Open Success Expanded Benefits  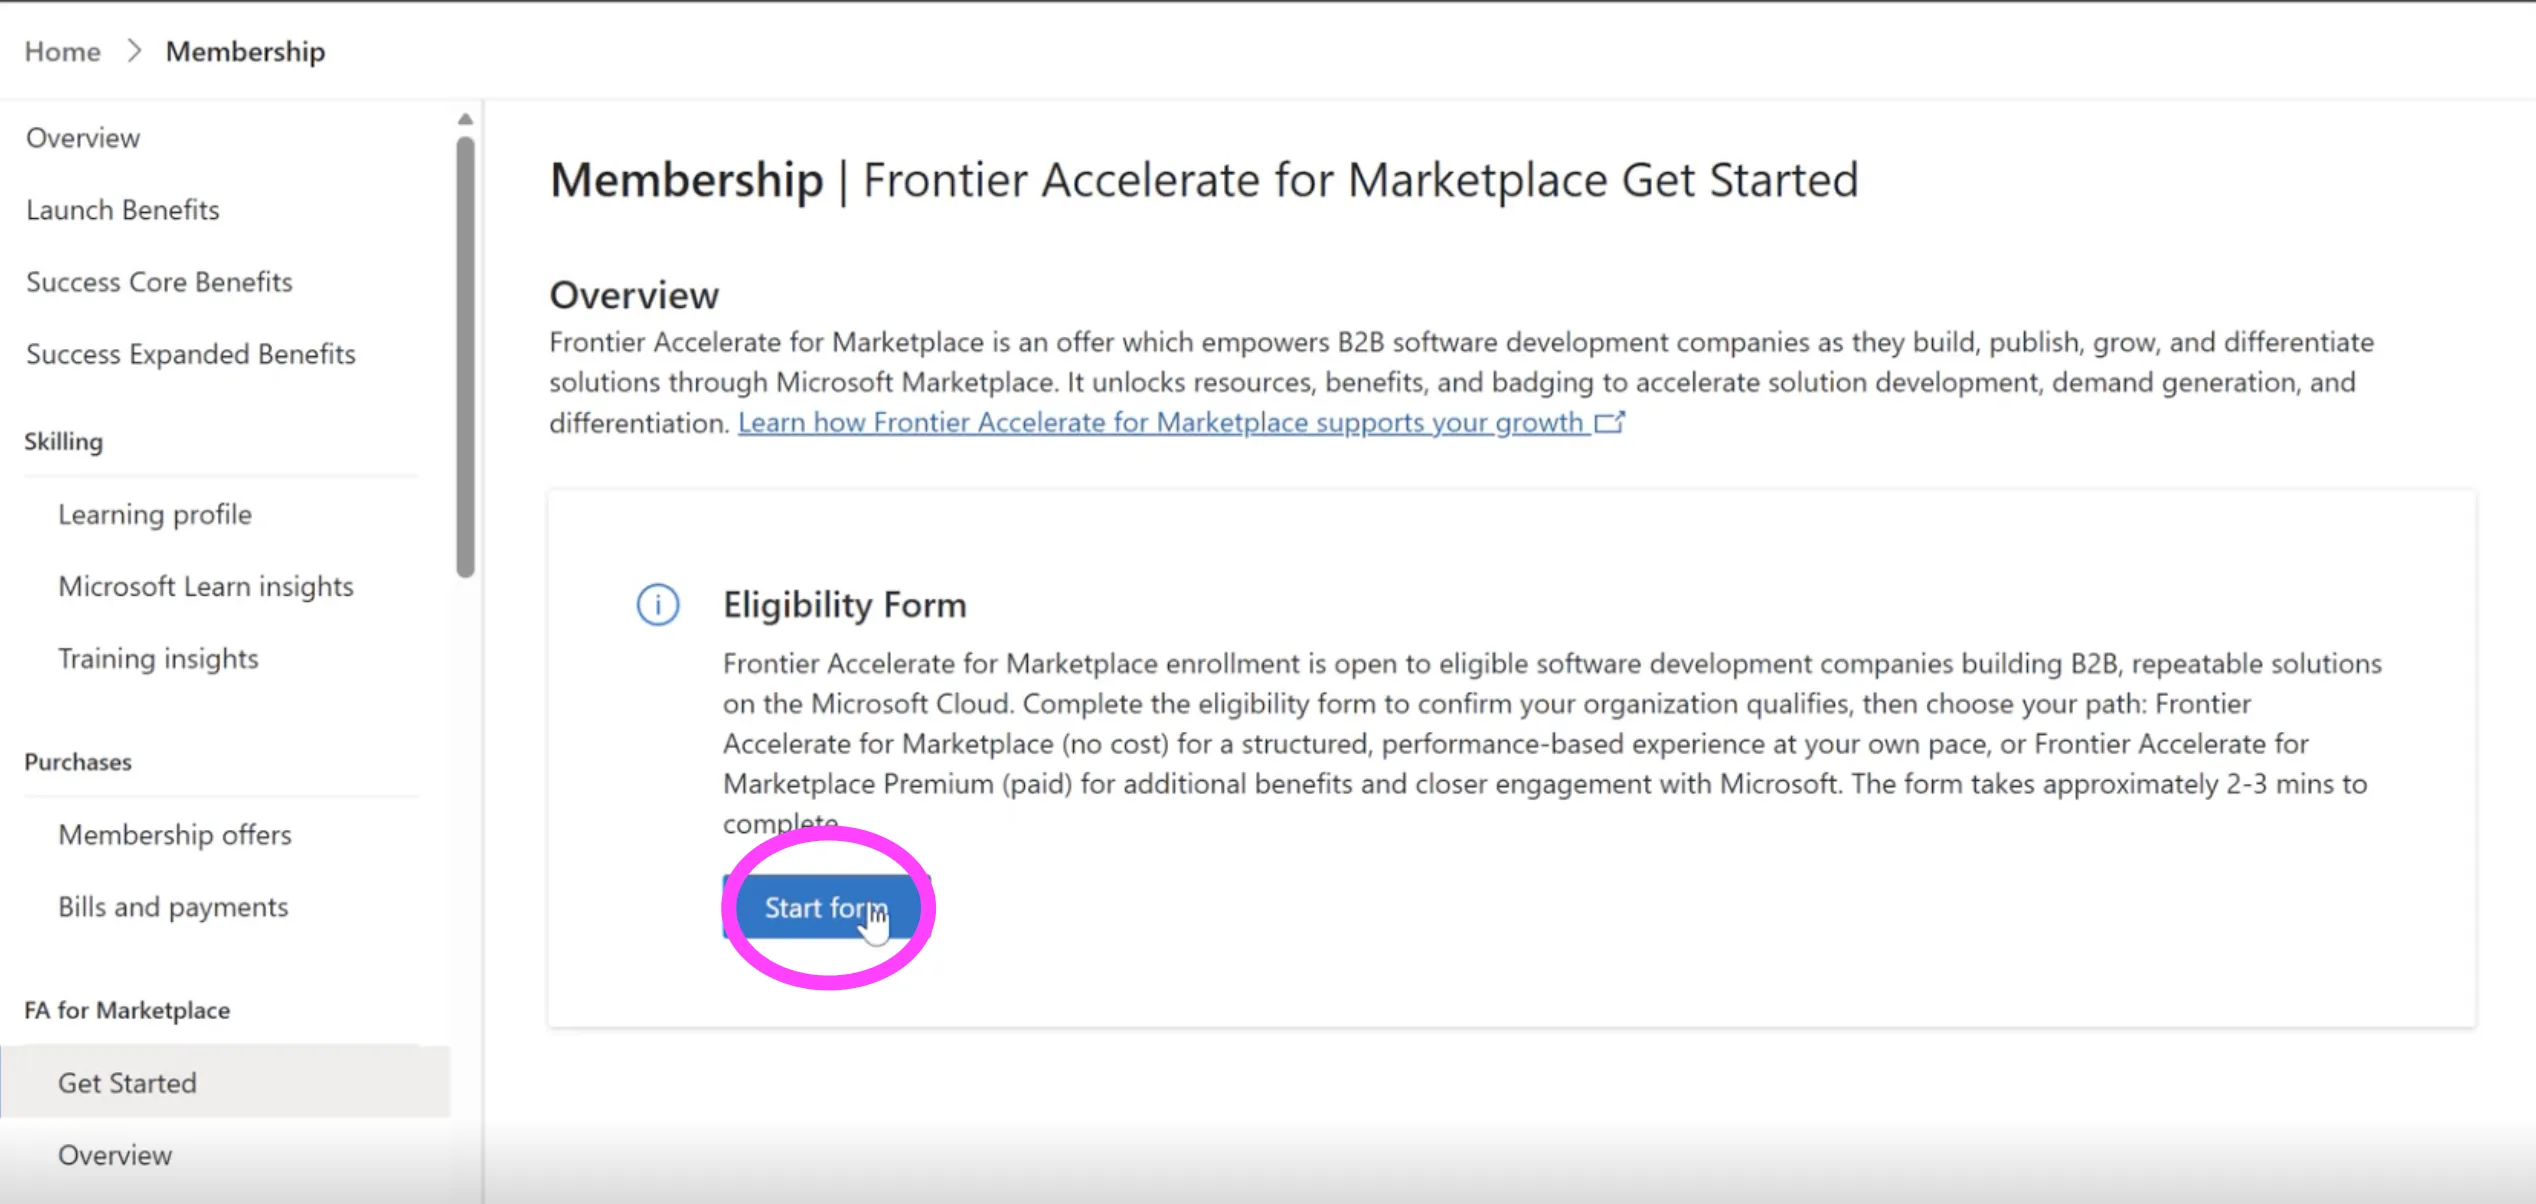coord(191,353)
